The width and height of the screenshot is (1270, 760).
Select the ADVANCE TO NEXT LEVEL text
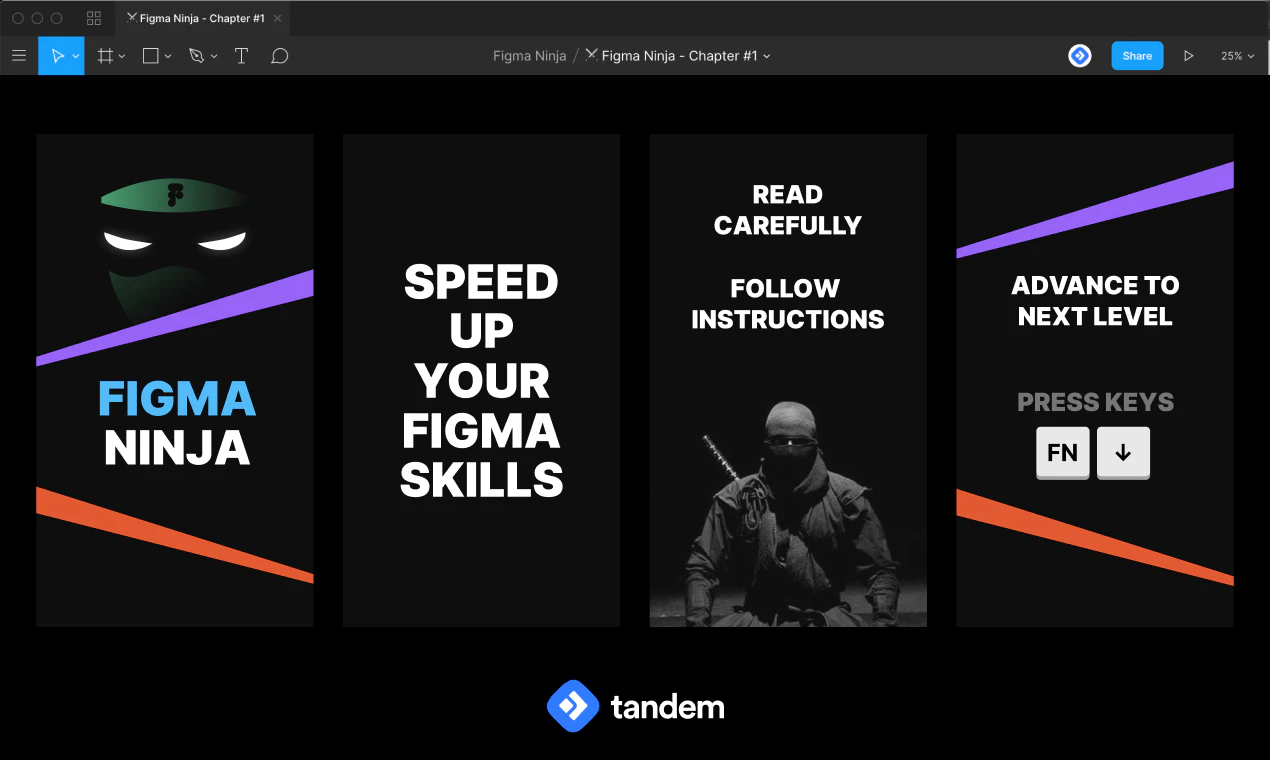pos(1095,301)
